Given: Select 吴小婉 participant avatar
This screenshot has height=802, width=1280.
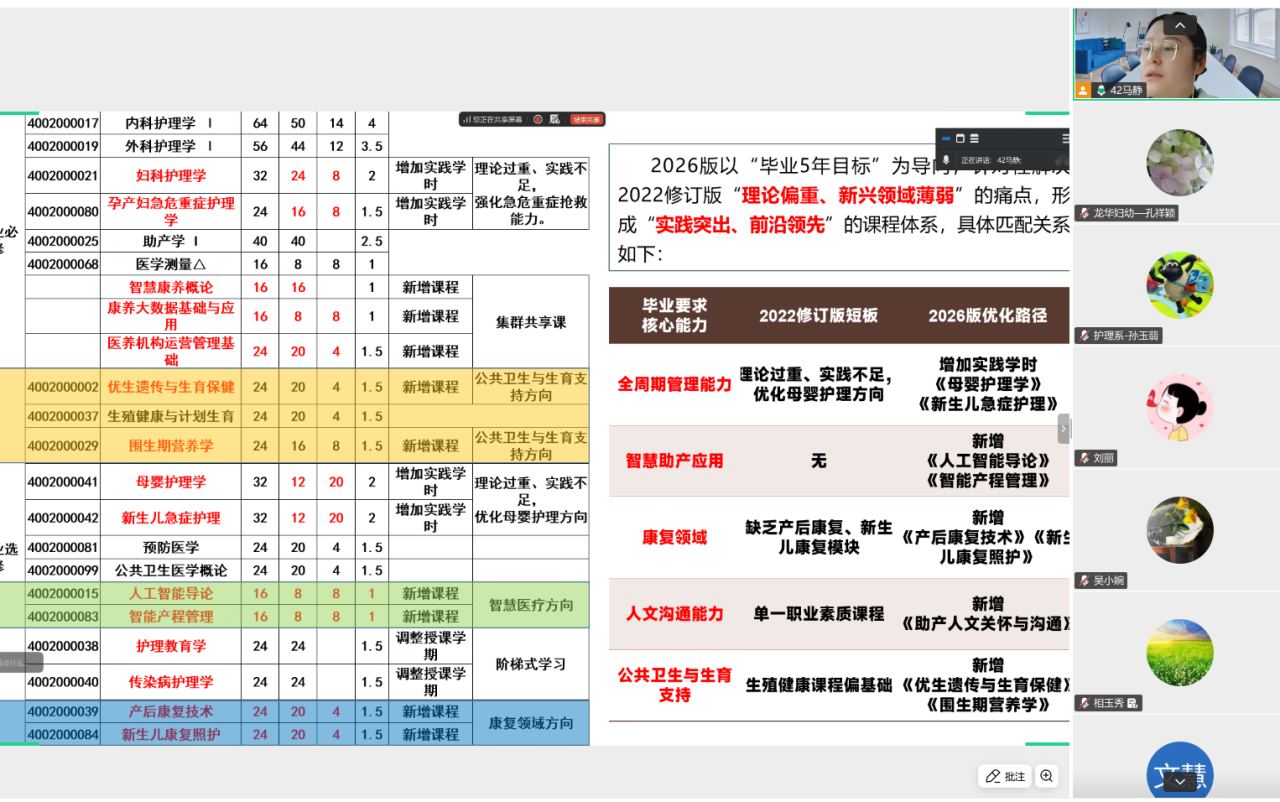Looking at the screenshot, I should (1179, 530).
